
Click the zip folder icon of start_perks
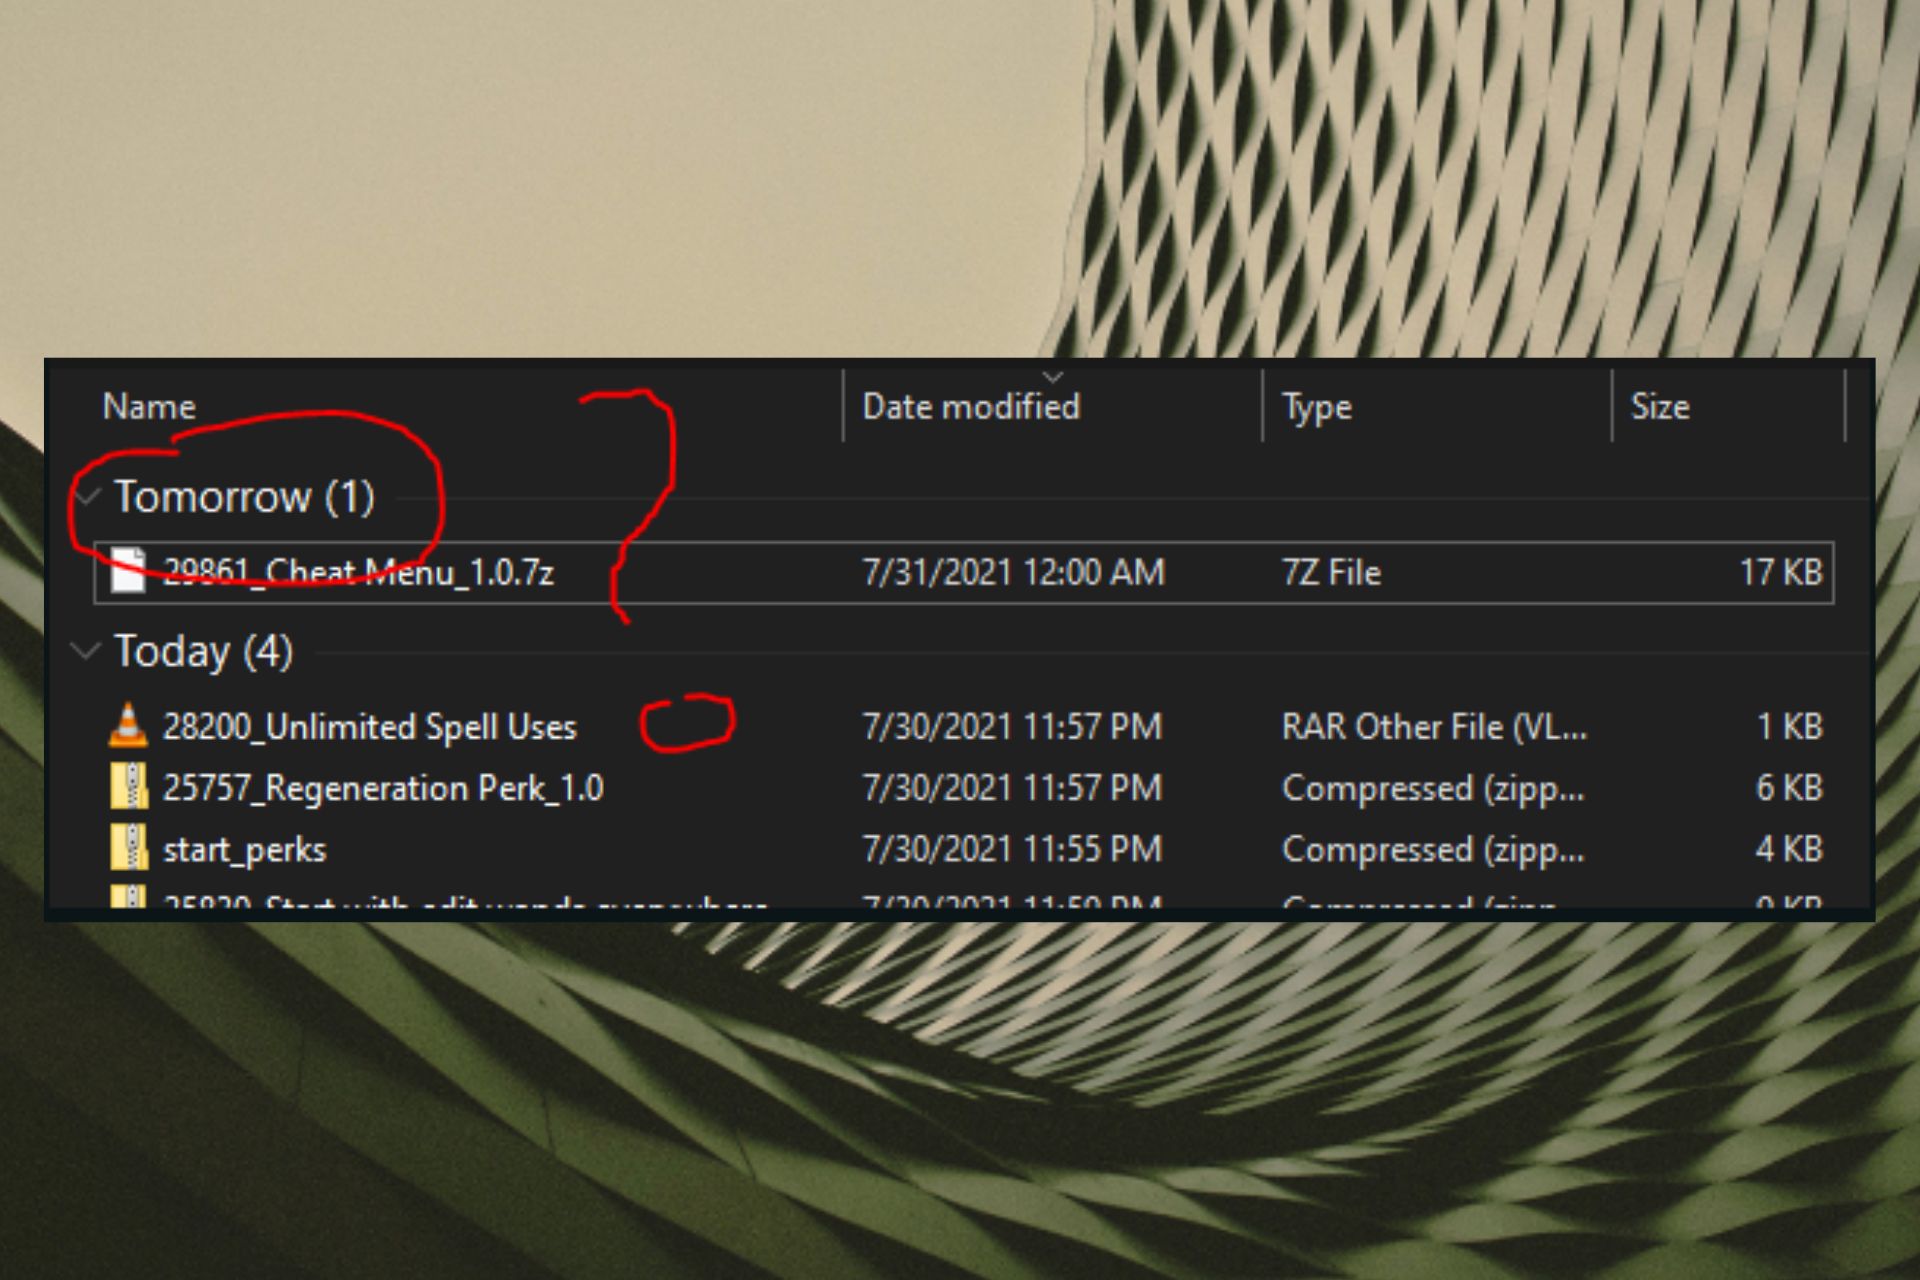point(129,848)
